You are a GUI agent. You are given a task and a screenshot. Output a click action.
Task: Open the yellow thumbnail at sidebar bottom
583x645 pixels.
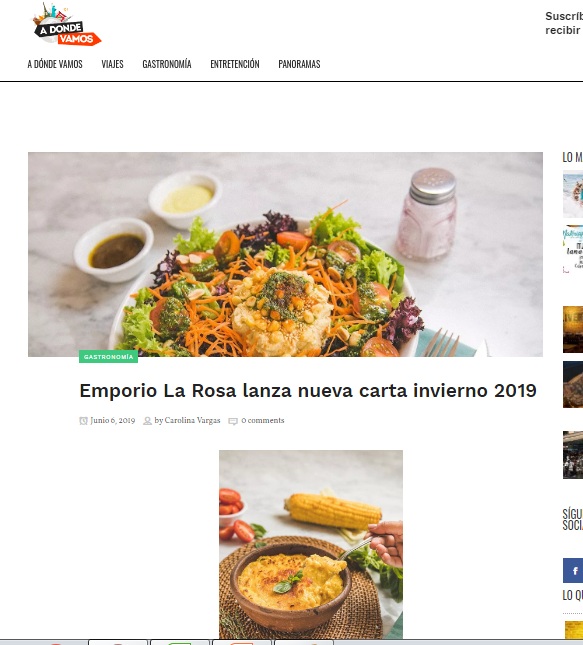tap(574, 630)
